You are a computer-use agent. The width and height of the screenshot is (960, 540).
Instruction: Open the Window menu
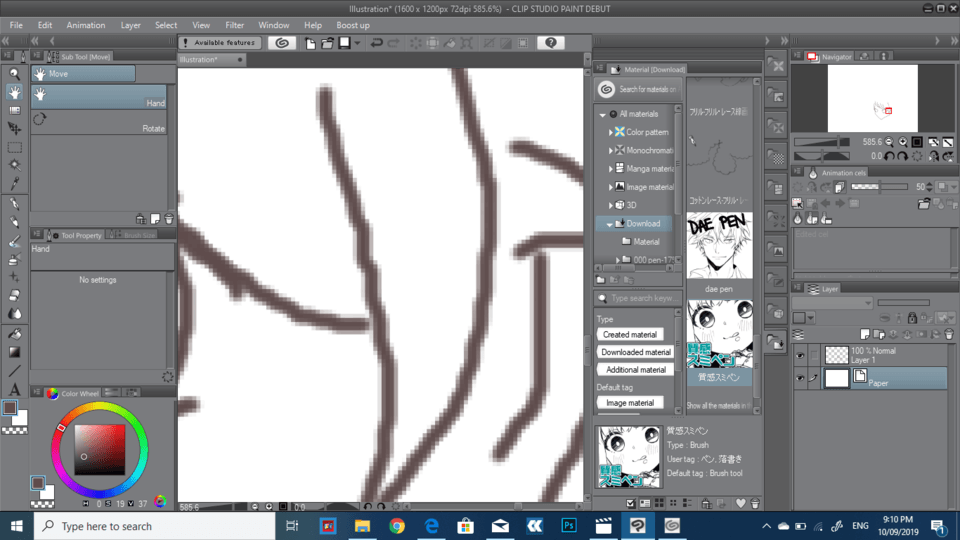[273, 25]
